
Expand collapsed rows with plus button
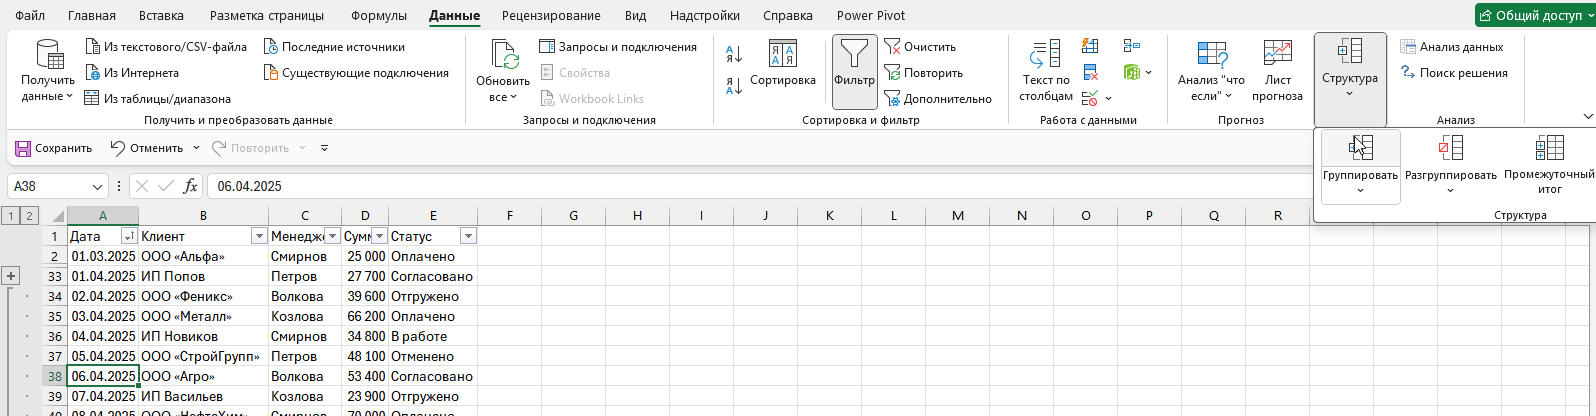pyautogui.click(x=12, y=276)
